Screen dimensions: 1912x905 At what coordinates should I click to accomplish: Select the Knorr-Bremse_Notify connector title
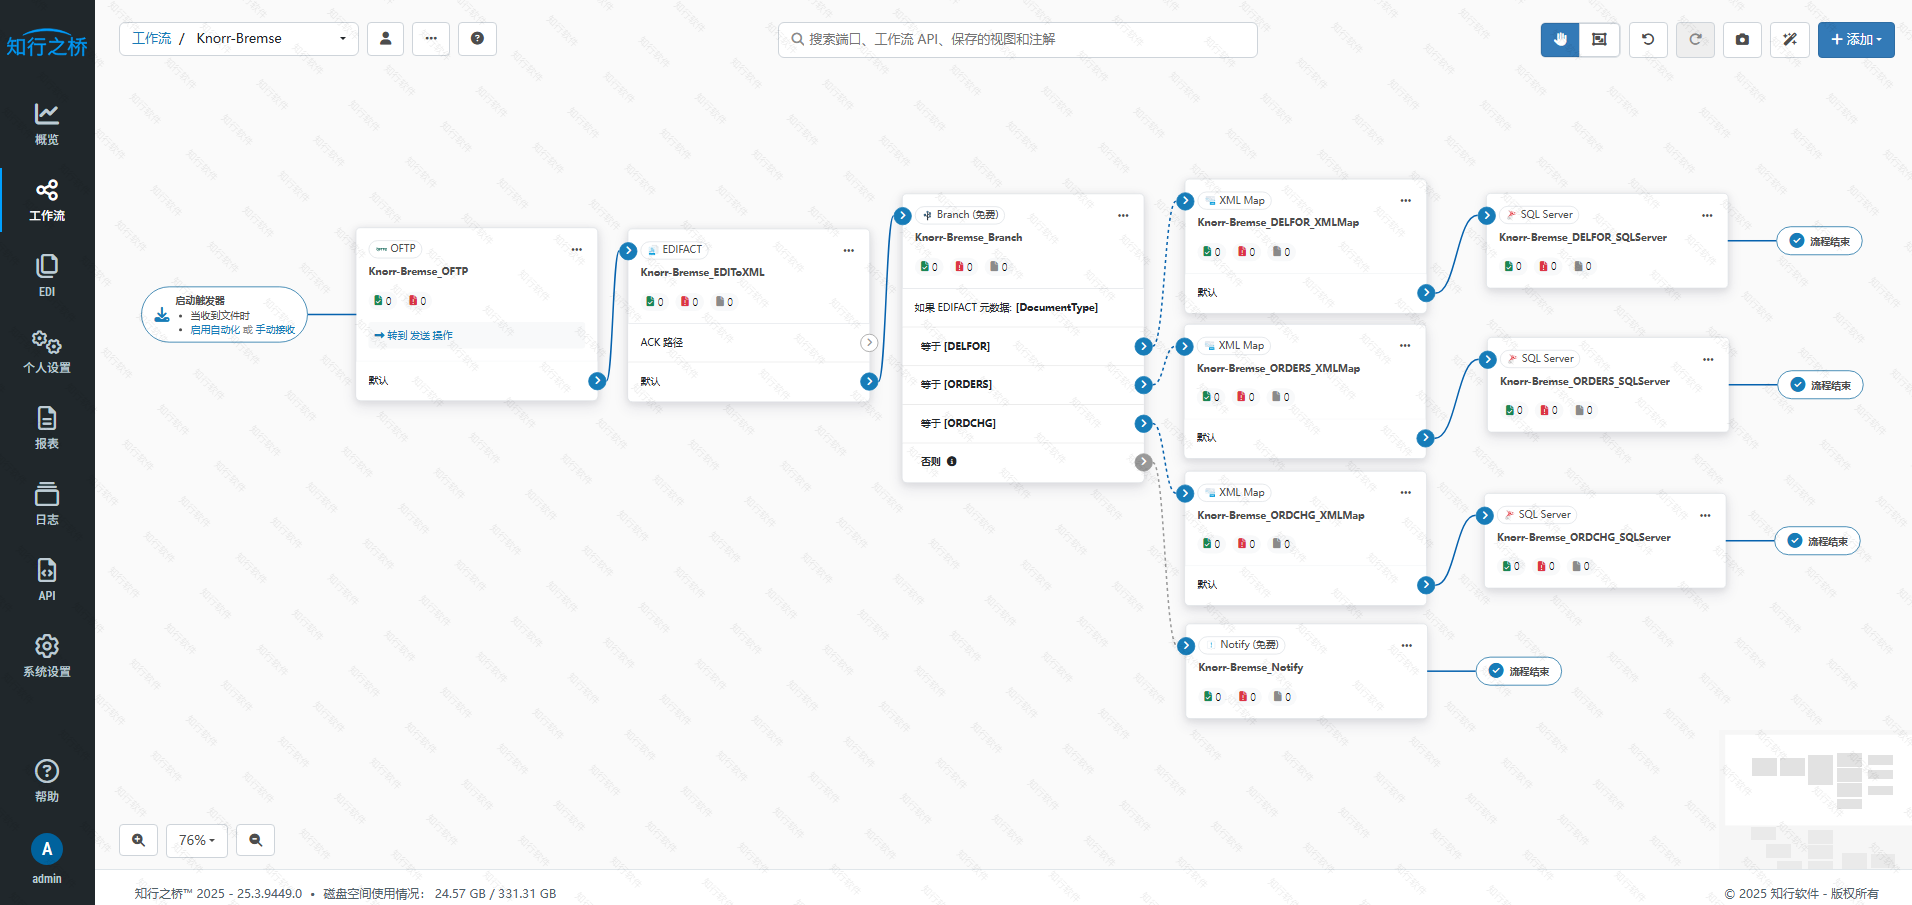coord(1250,668)
